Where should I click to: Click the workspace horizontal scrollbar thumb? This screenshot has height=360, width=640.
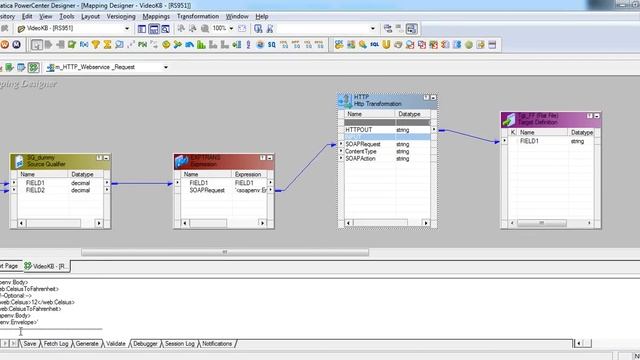click(x=225, y=253)
